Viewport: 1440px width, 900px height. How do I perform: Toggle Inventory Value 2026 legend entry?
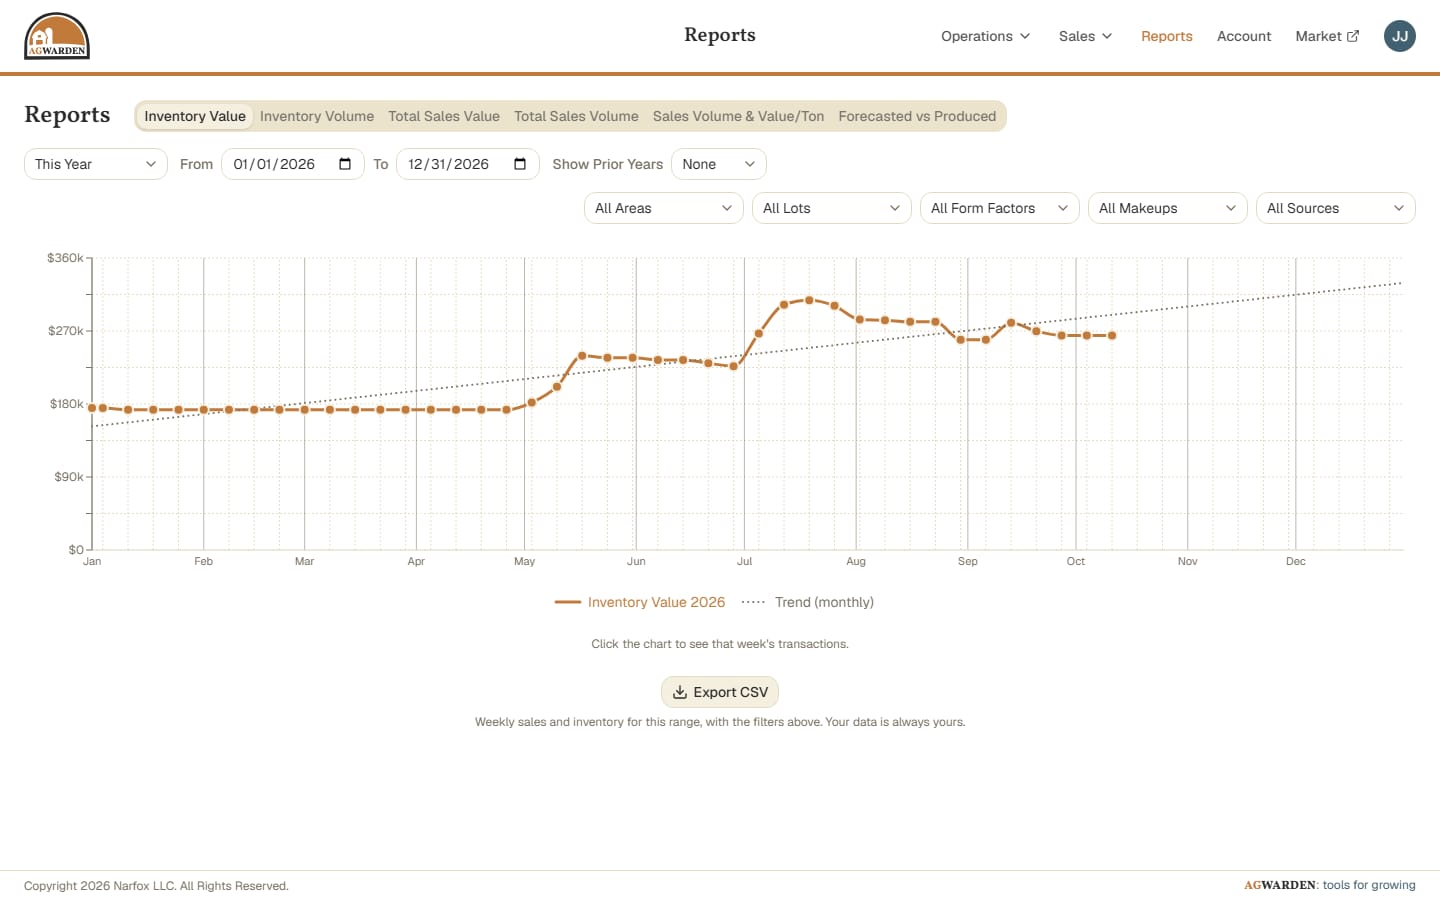640,602
